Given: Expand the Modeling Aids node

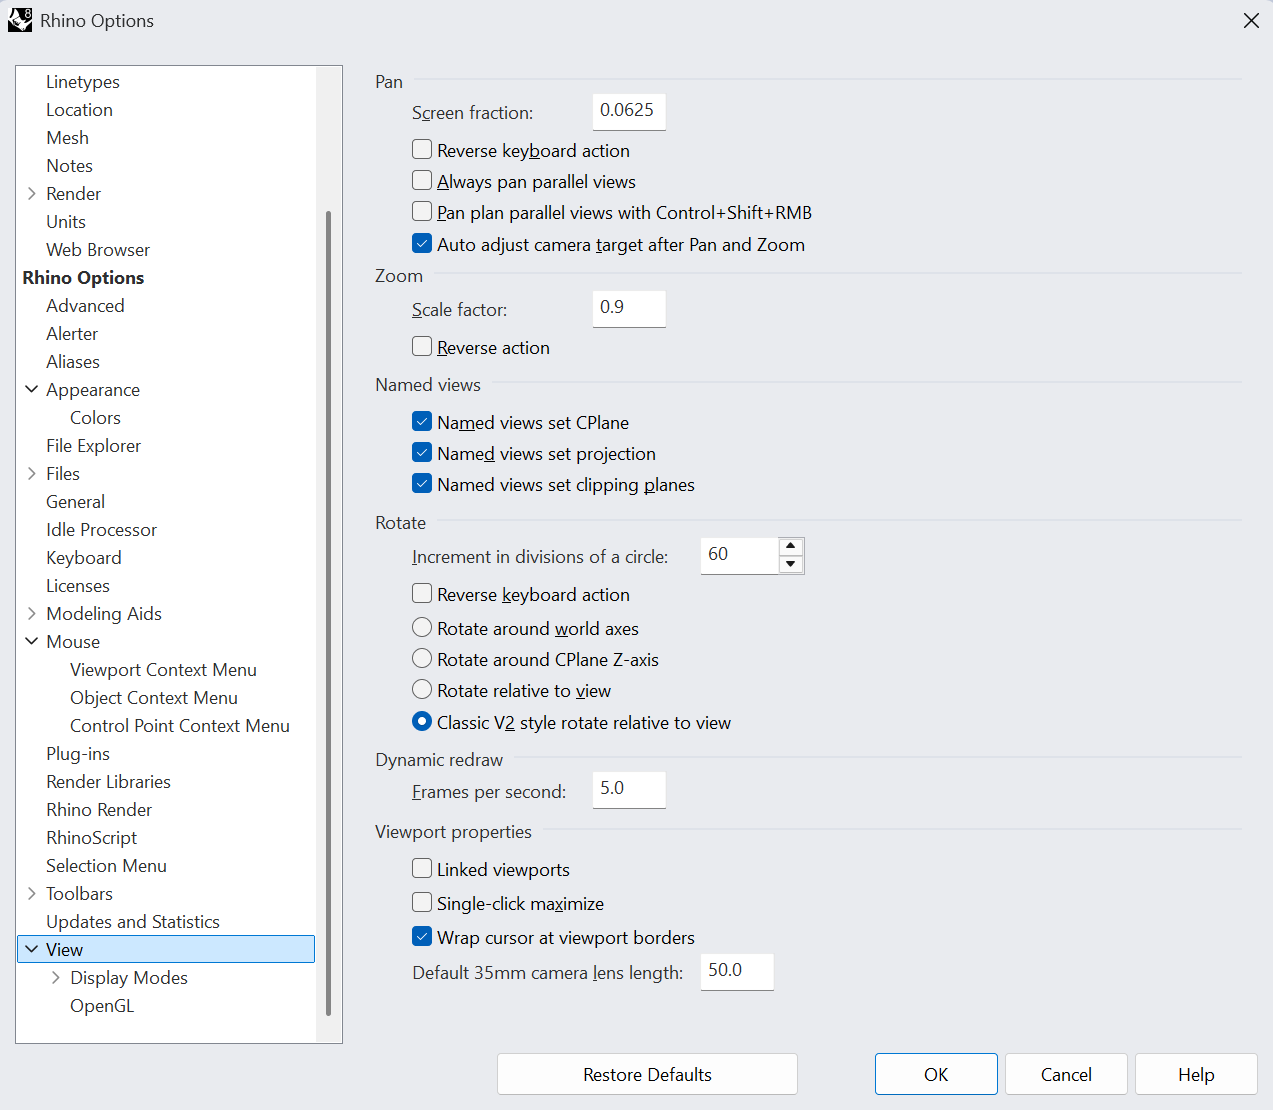Looking at the screenshot, I should 32,613.
